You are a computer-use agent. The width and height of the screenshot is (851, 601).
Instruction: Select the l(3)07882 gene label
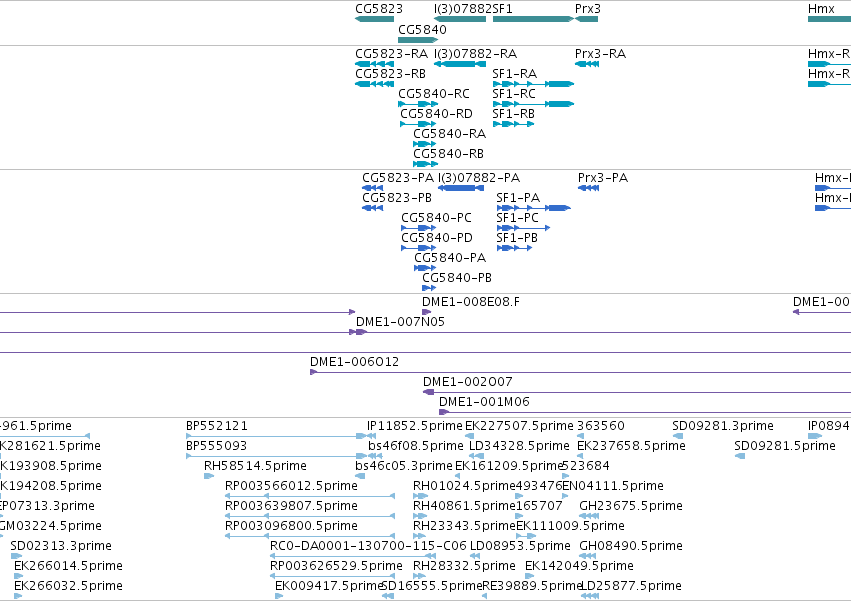tap(463, 9)
